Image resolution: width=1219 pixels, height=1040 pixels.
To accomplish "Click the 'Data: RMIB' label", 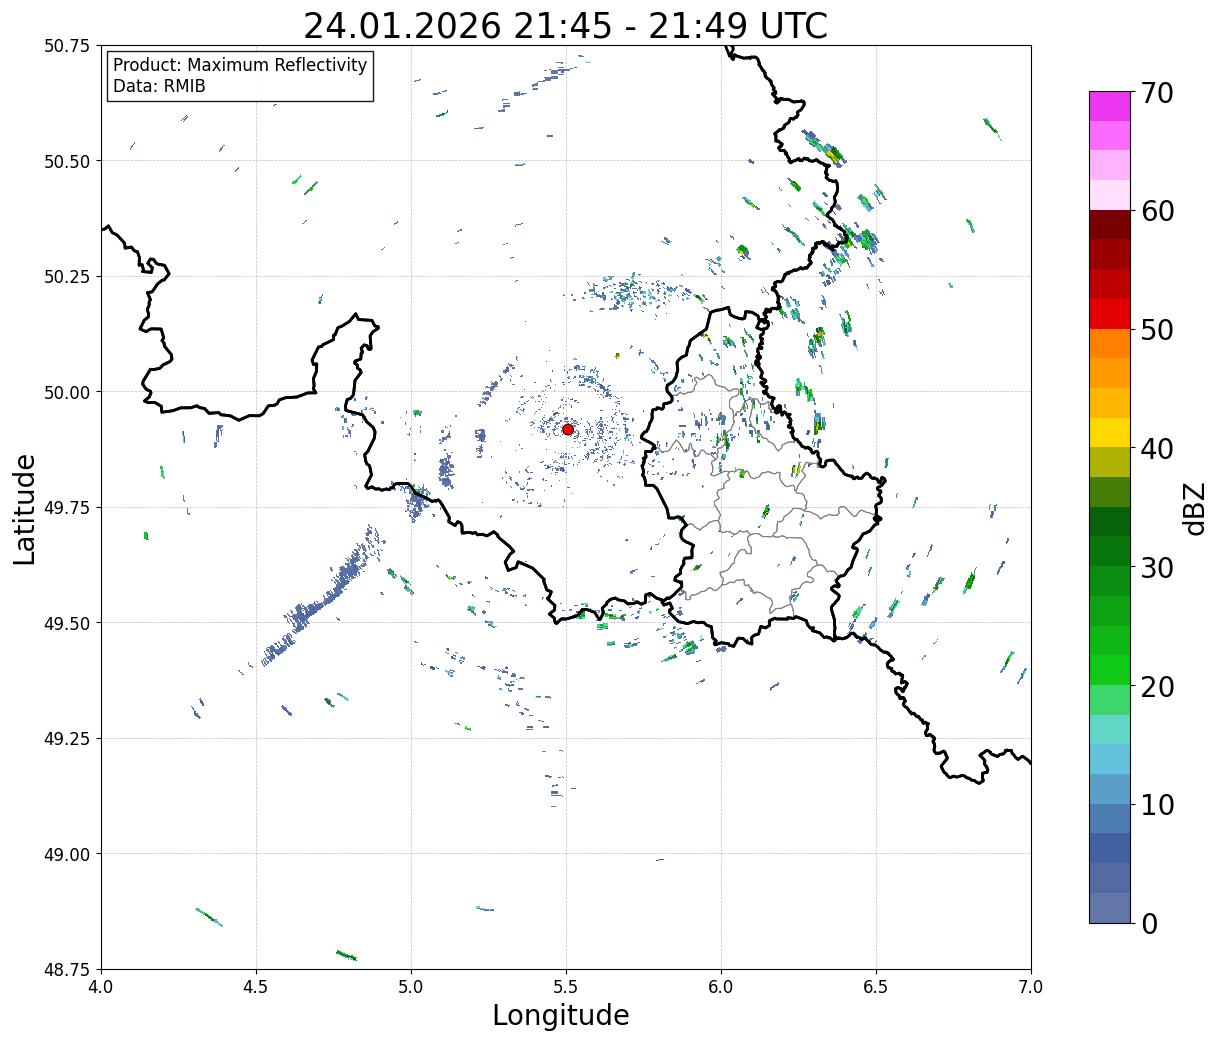I will point(159,86).
